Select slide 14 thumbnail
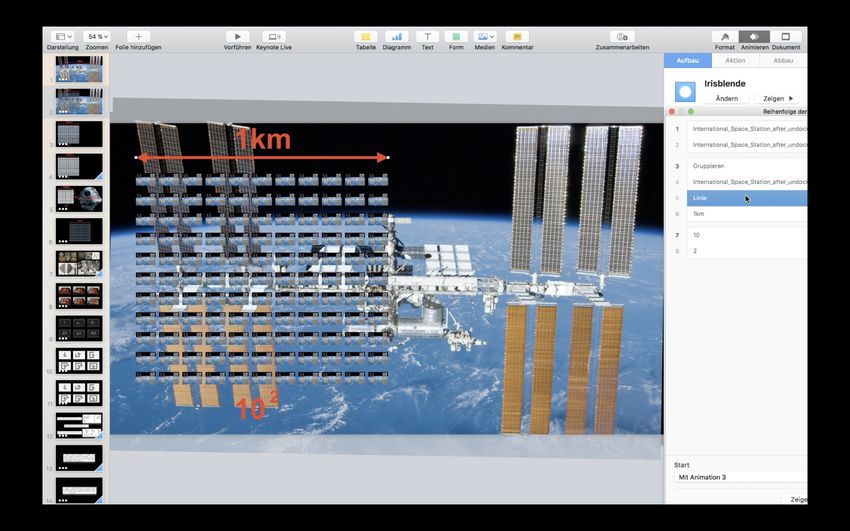 [x=79, y=490]
